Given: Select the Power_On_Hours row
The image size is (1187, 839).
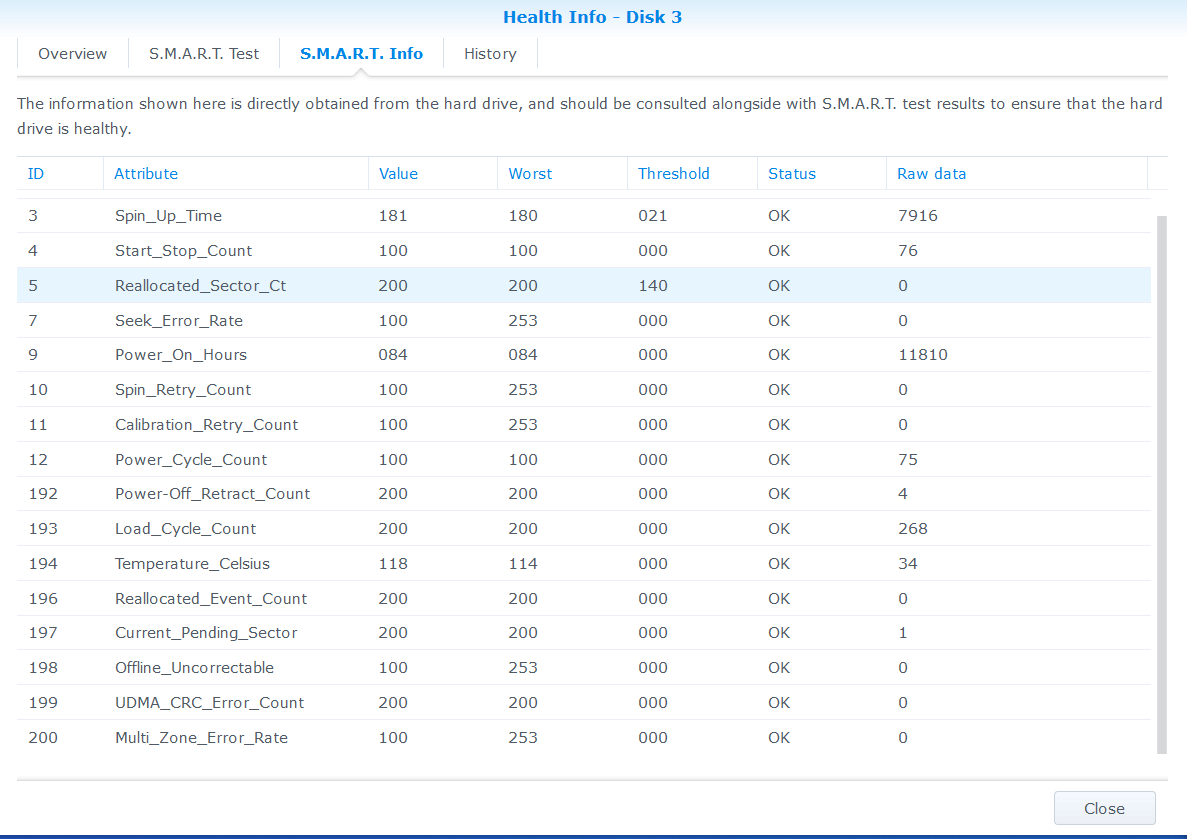Looking at the screenshot, I should coord(584,354).
